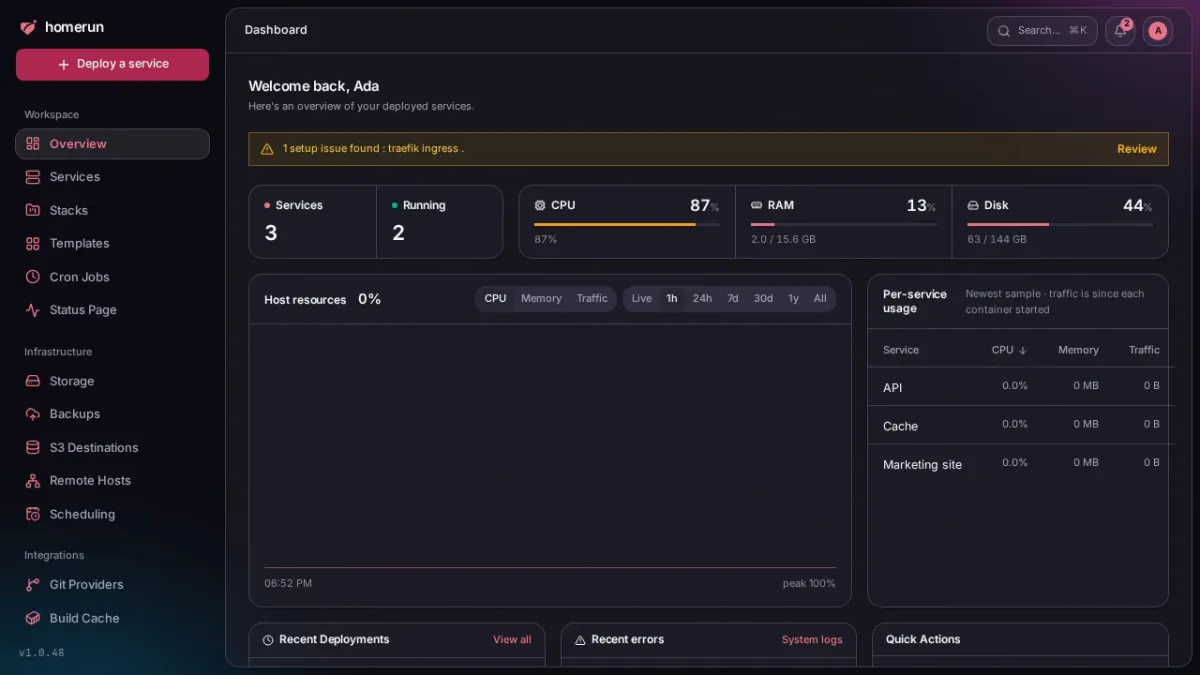The width and height of the screenshot is (1200, 675).
Task: Click the homerun logo icon
Action: click(28, 28)
